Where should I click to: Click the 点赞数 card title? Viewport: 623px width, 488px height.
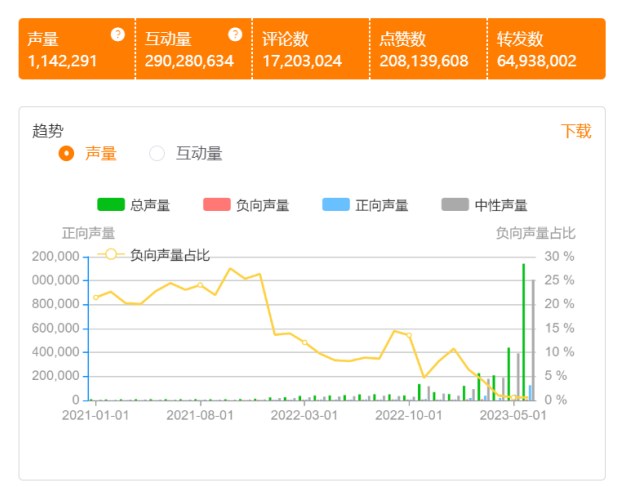click(402, 39)
